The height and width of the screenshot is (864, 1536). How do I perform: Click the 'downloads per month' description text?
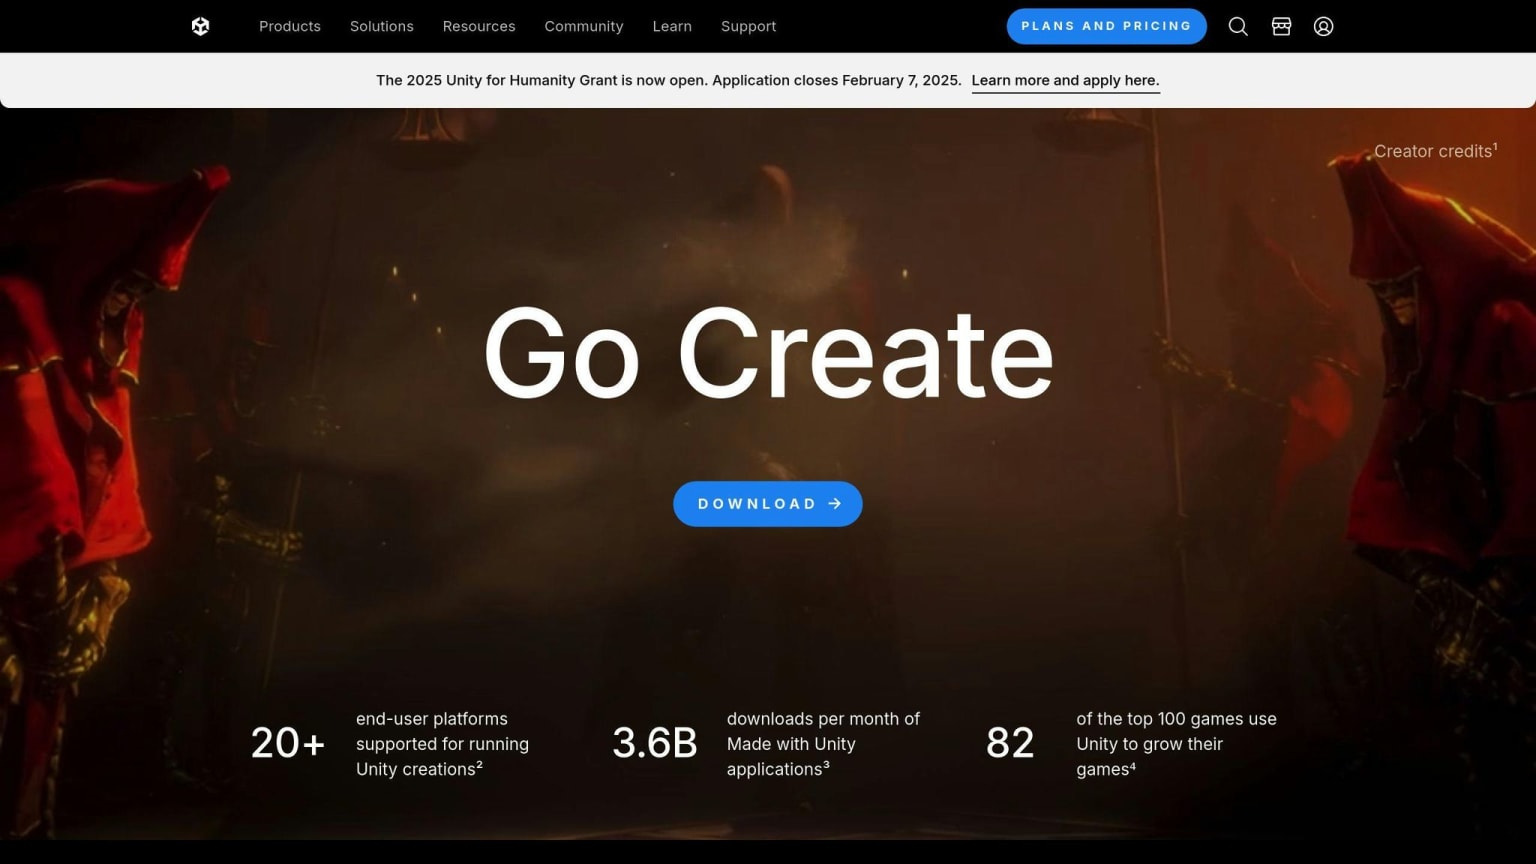tap(823, 744)
